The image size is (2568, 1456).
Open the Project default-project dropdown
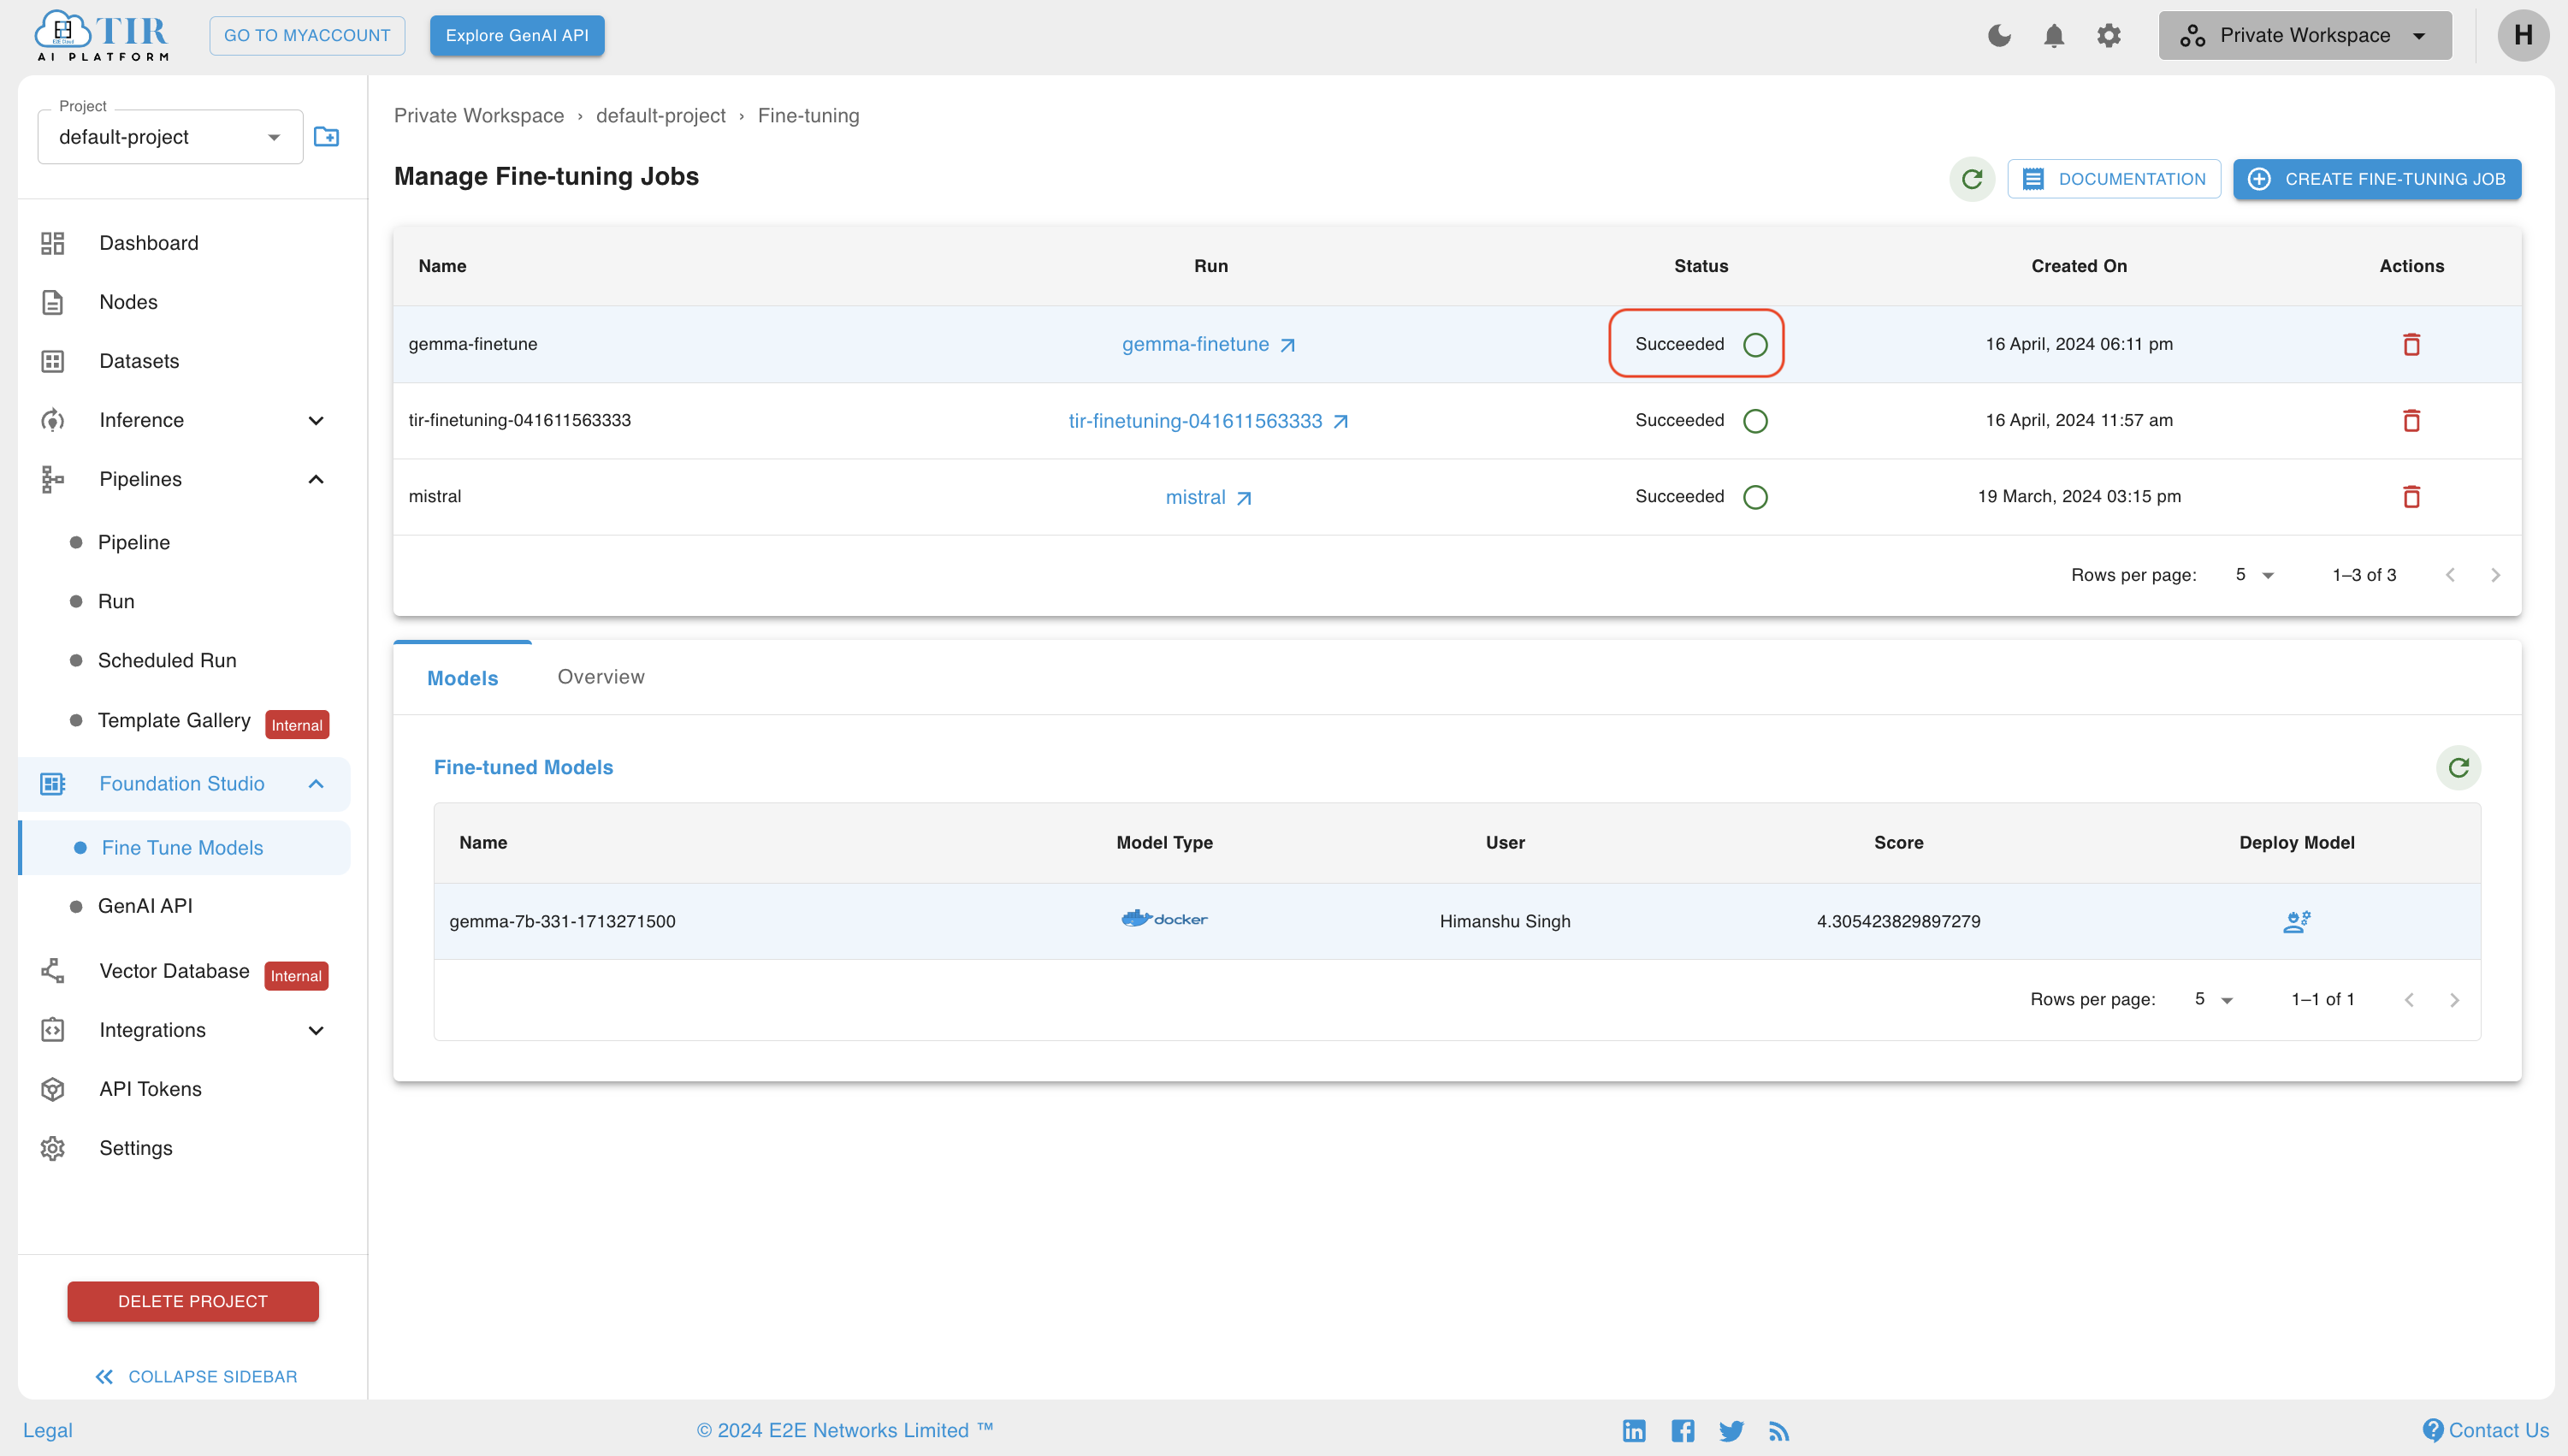(x=170, y=137)
